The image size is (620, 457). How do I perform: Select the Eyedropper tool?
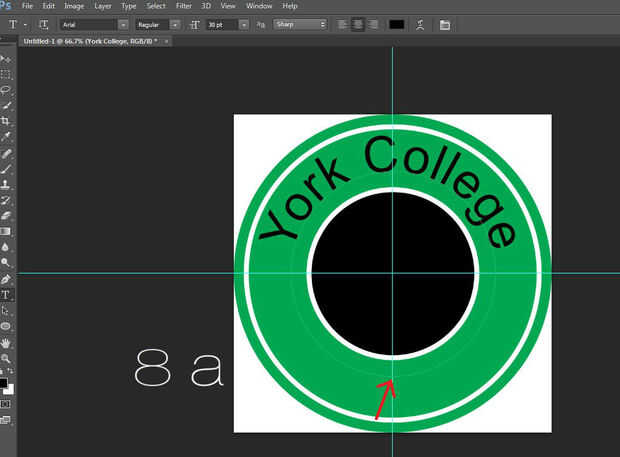click(x=6, y=136)
